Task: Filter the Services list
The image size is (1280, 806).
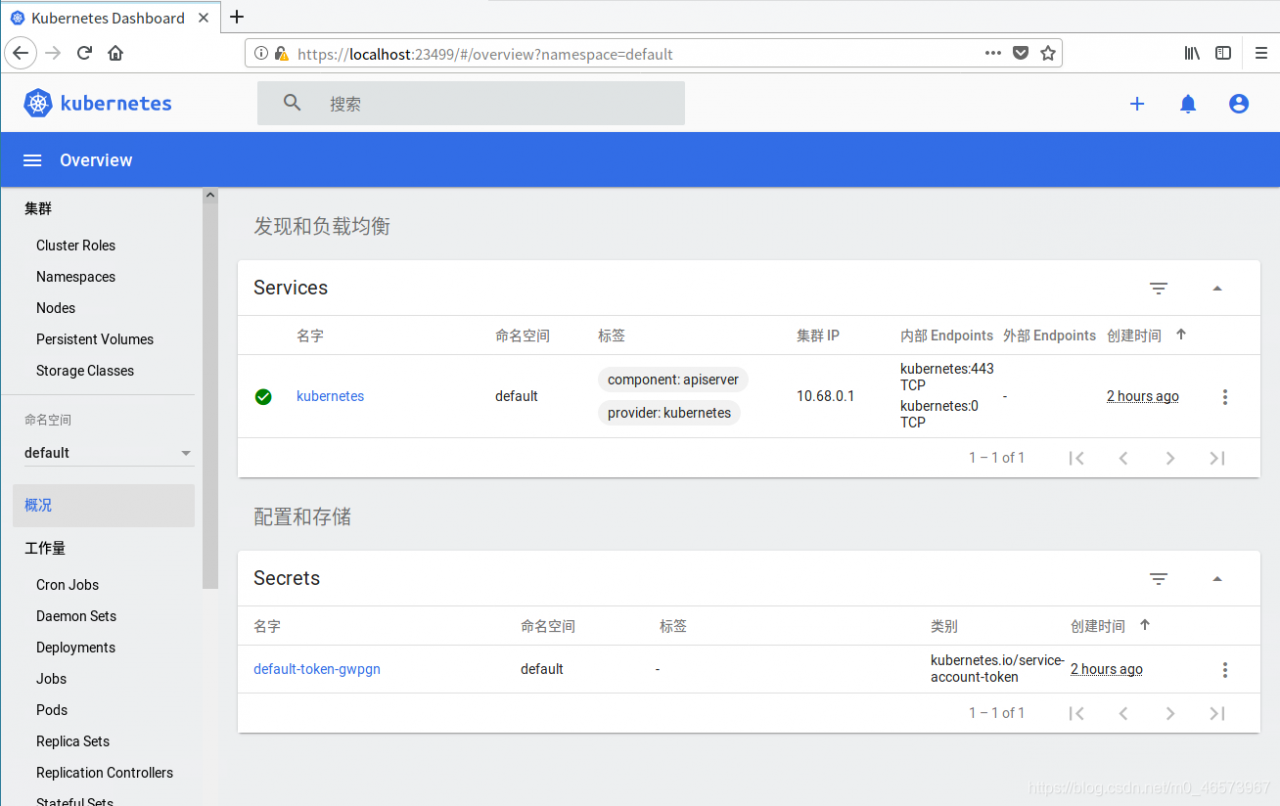Action: point(1158,288)
